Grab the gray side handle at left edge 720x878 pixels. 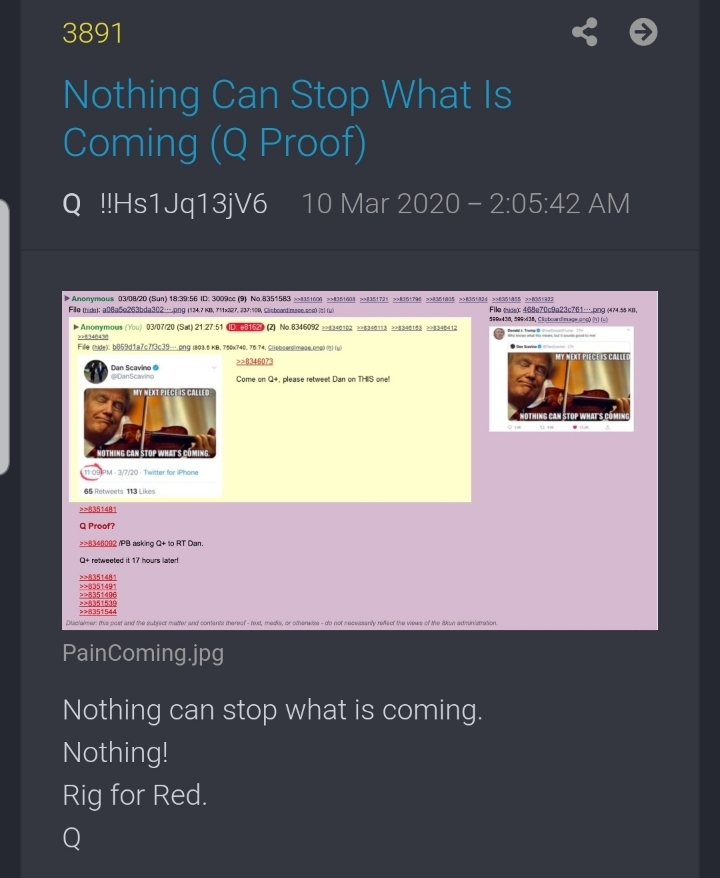click(x=4, y=337)
